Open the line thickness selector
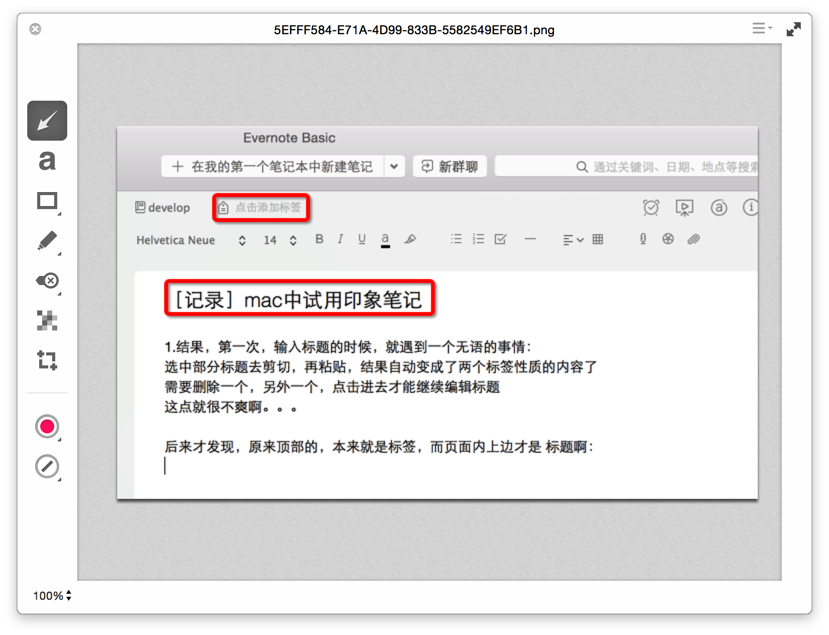 click(47, 467)
